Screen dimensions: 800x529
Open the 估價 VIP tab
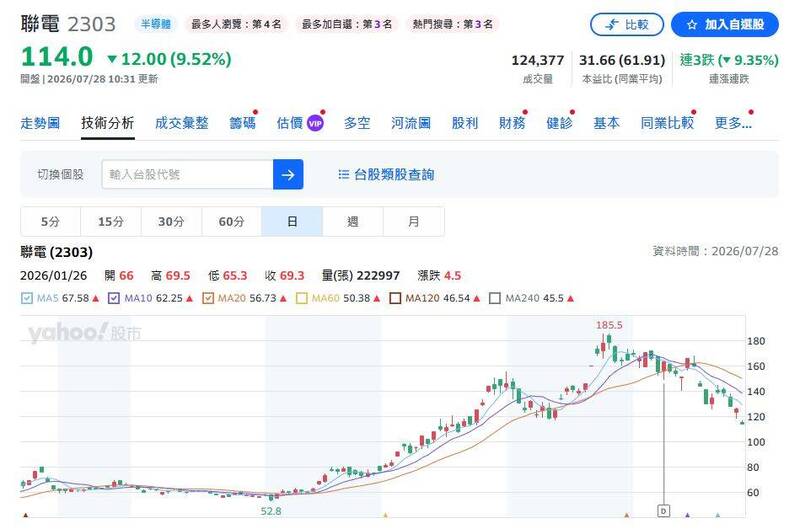(300, 123)
